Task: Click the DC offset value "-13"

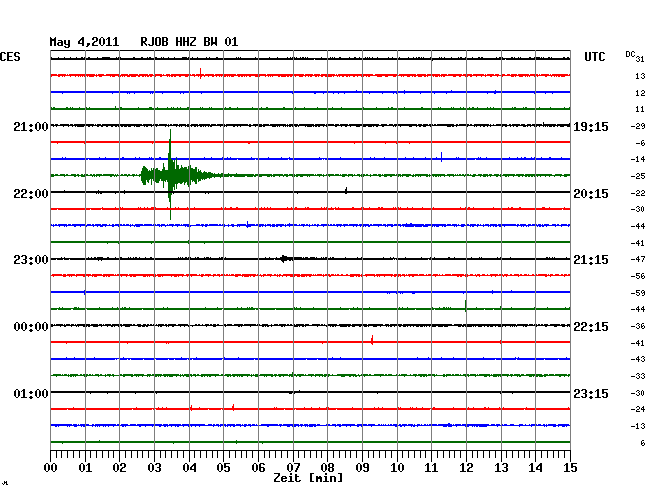Action: (x=638, y=426)
